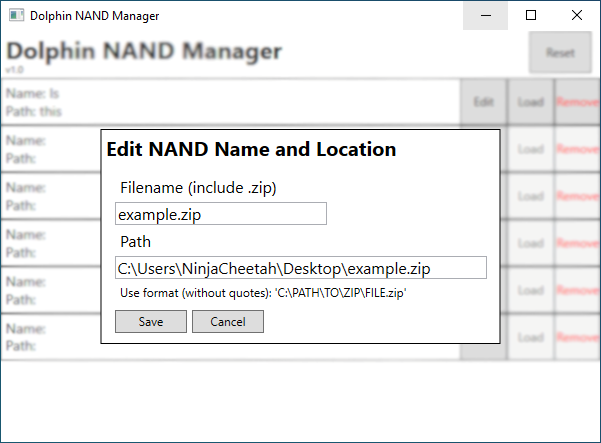The width and height of the screenshot is (601, 443).
Task: Minimize the Dolphin NAND Manager window
Action: pos(486,15)
